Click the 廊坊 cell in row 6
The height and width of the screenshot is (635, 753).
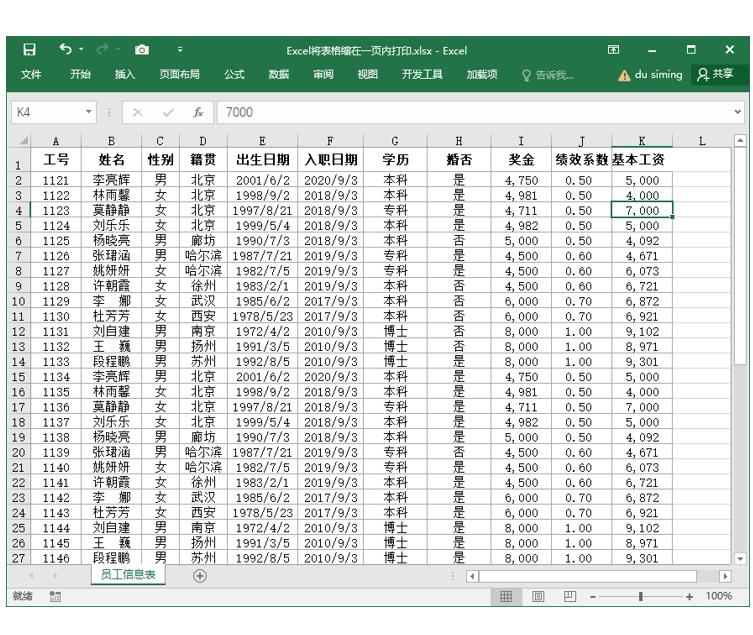[x=203, y=241]
